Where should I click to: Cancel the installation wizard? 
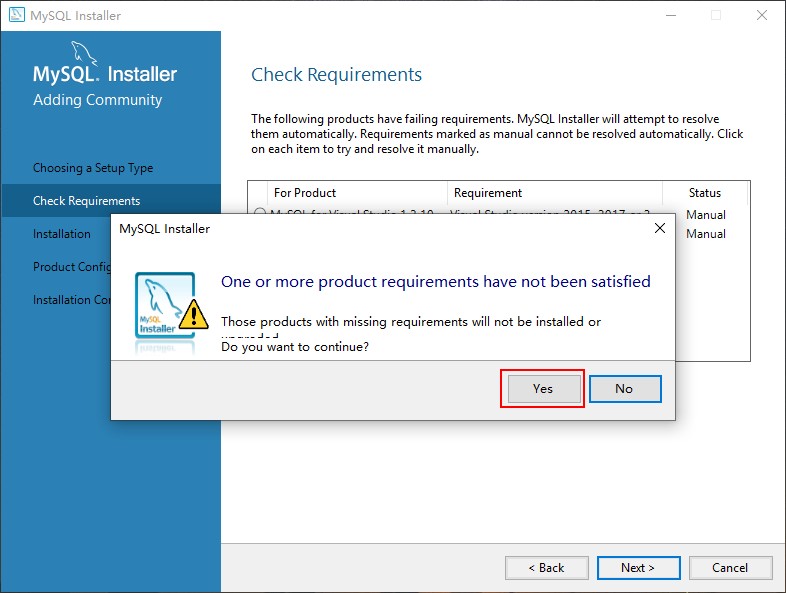pyautogui.click(x=730, y=567)
